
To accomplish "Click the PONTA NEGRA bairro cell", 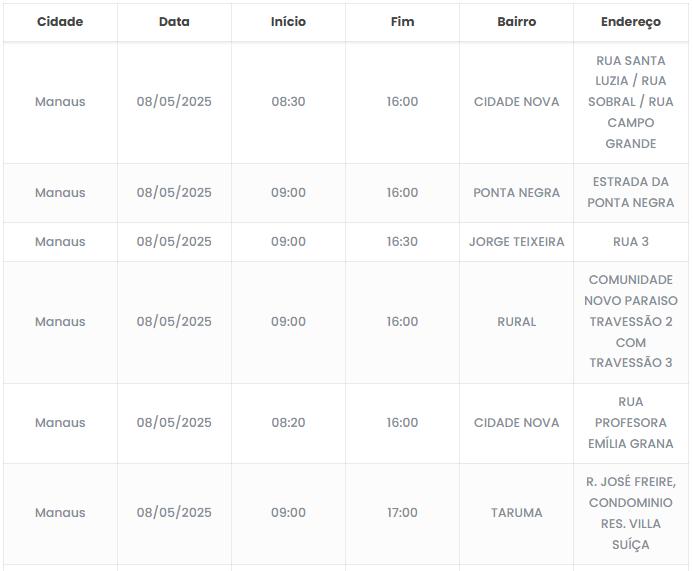I will point(516,193).
